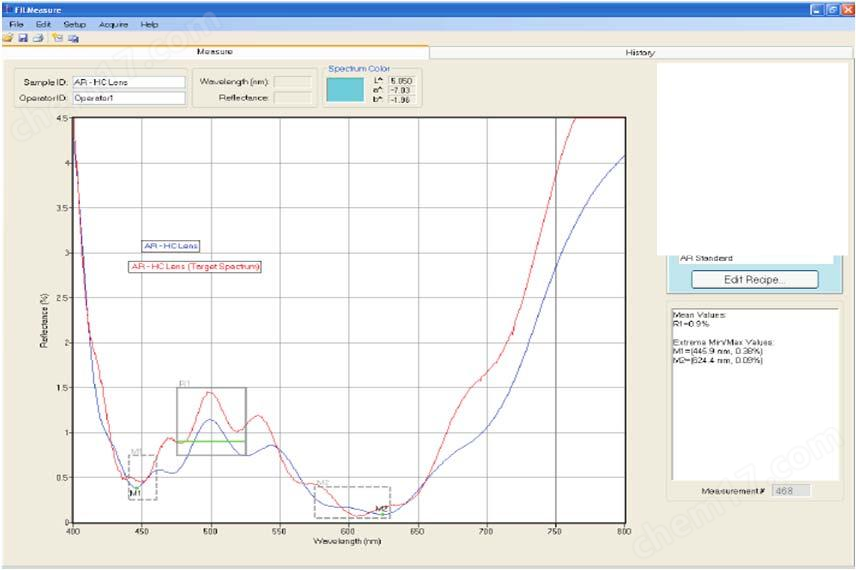The width and height of the screenshot is (856, 570).
Task: Open the Setup menu
Action: click(74, 24)
